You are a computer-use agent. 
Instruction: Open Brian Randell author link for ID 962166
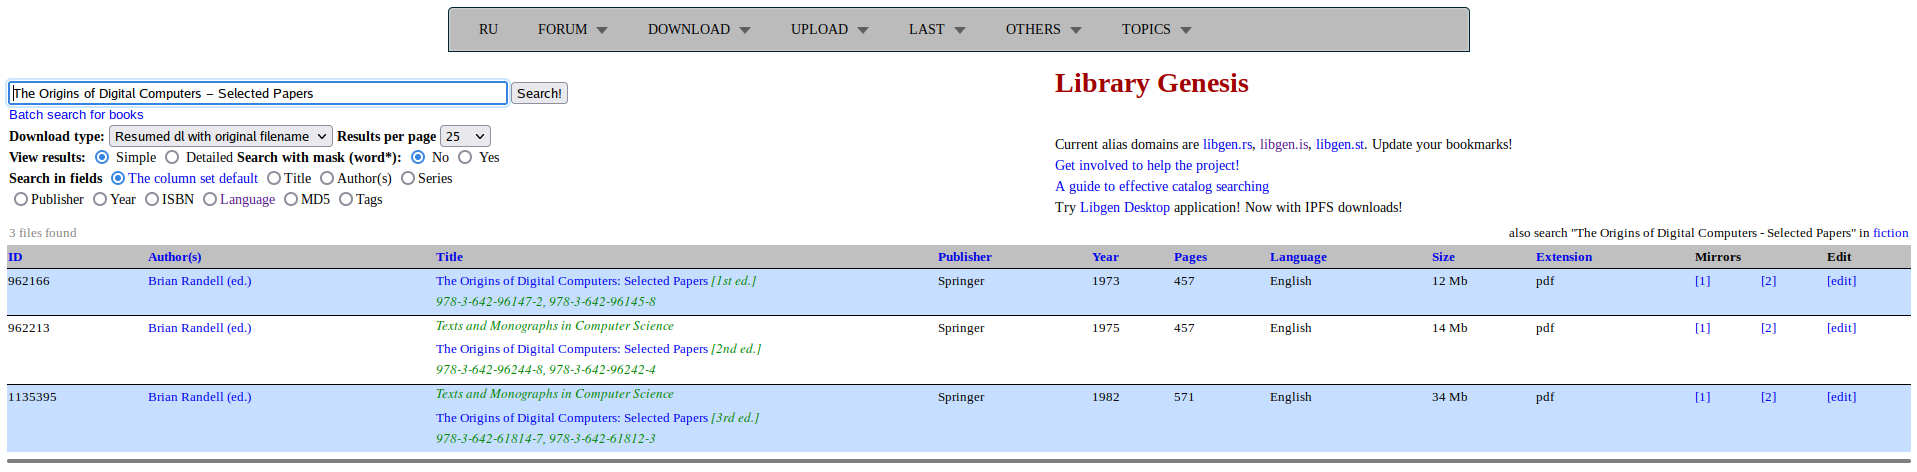point(200,281)
